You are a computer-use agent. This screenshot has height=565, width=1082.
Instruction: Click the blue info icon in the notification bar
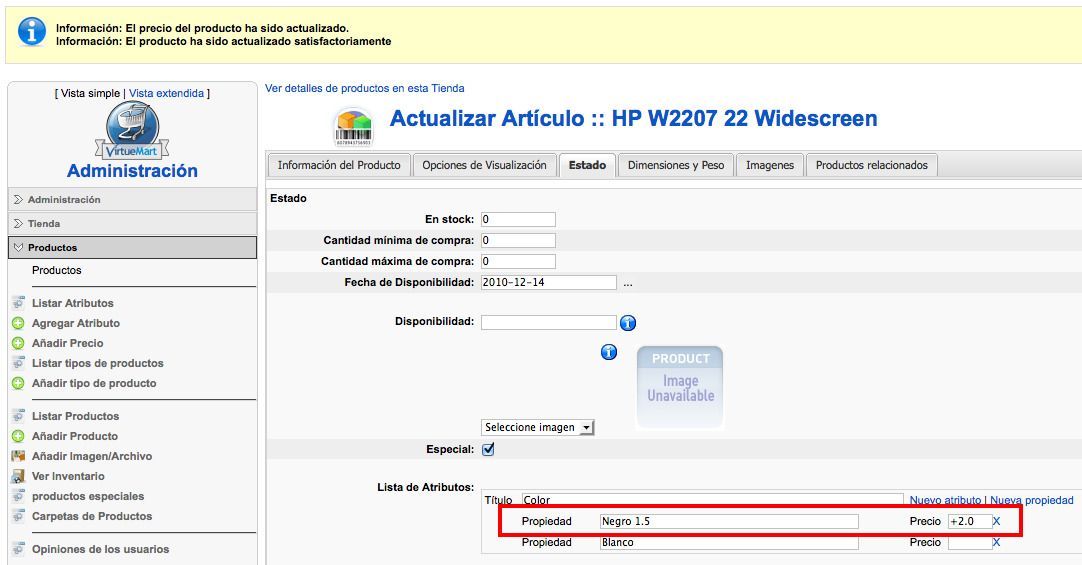[32, 32]
